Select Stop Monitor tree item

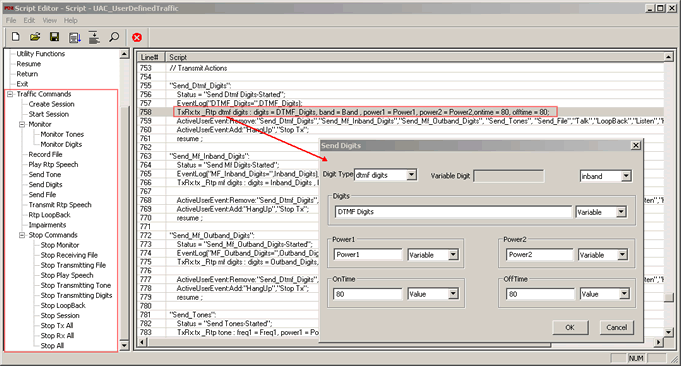coord(60,245)
